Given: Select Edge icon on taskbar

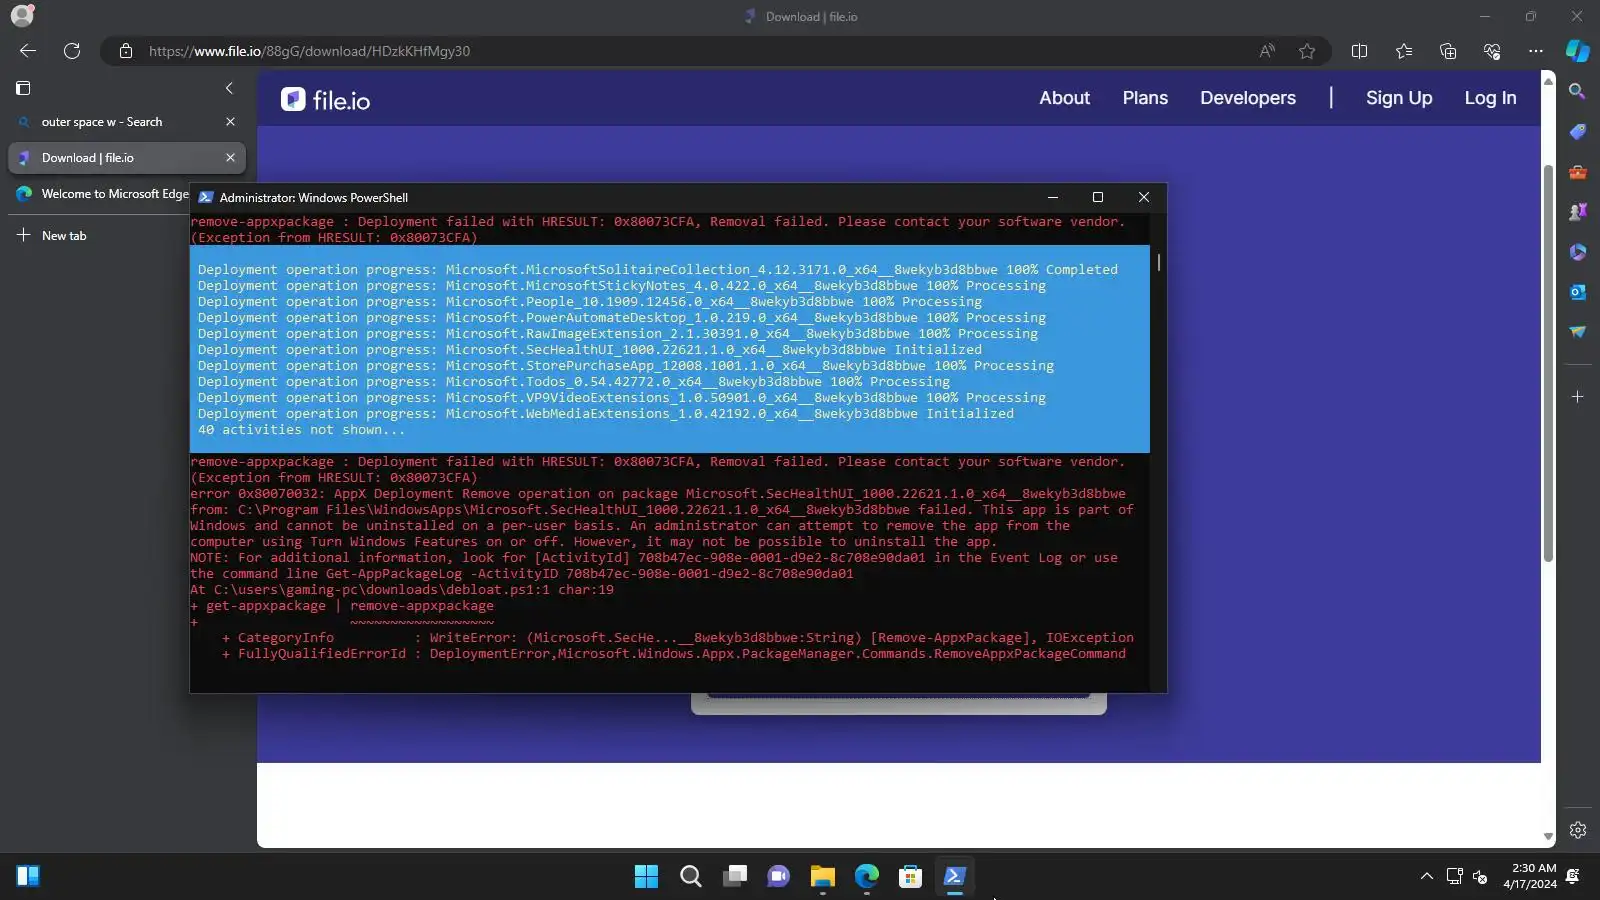Looking at the screenshot, I should coord(866,877).
